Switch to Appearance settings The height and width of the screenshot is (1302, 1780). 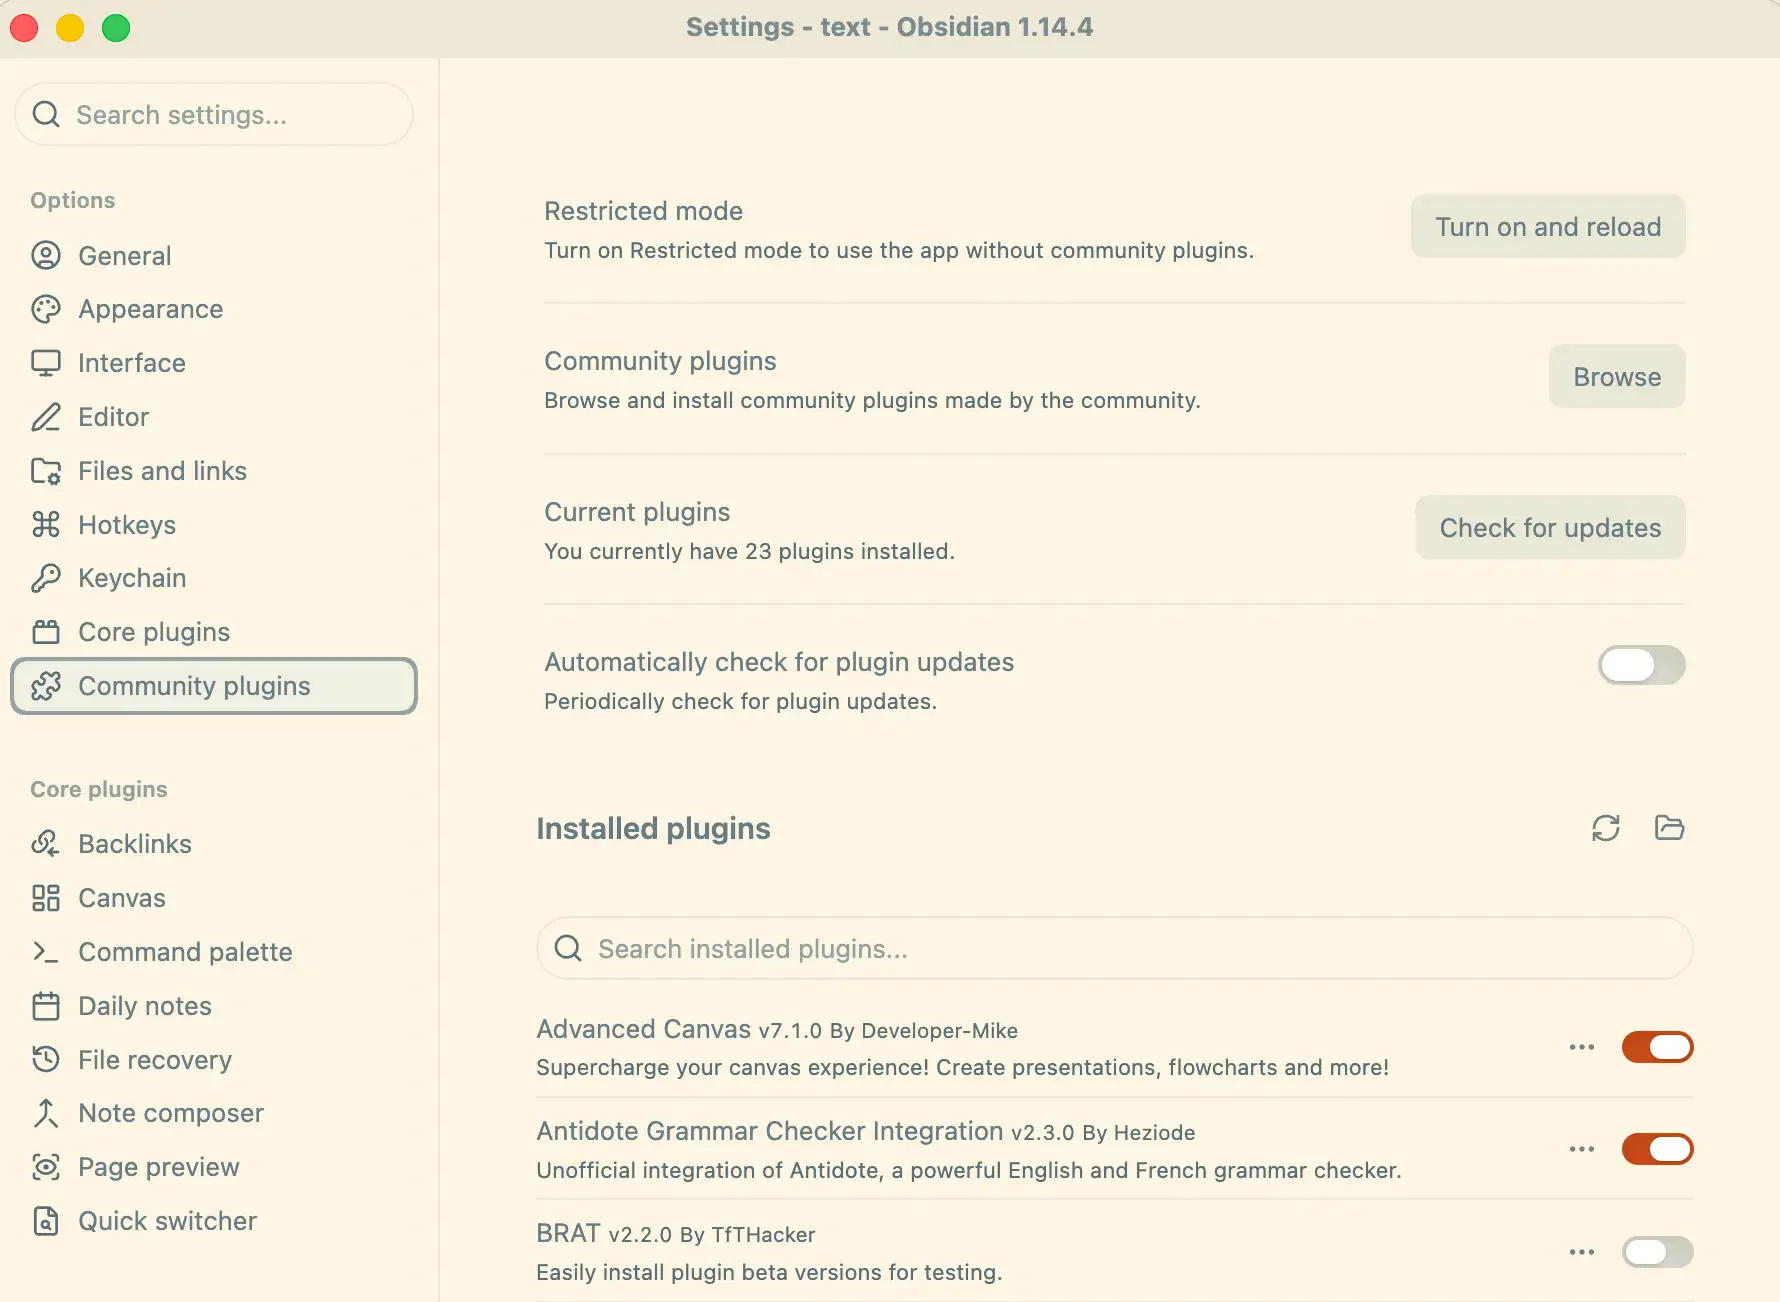pos(214,310)
